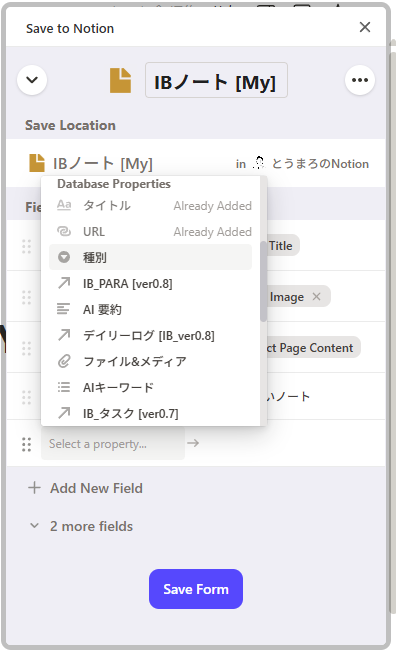Choose IB_タスク [ver0.7] relation property

[x=150, y=414]
